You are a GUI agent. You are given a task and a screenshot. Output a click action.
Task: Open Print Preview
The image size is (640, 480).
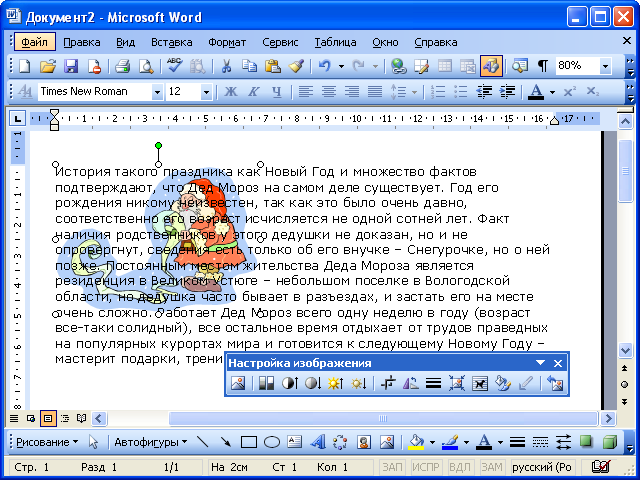[x=145, y=66]
